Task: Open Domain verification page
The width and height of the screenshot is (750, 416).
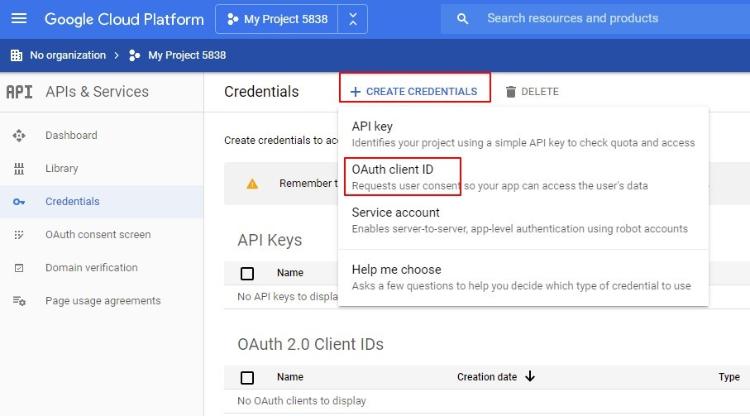Action: click(x=91, y=268)
